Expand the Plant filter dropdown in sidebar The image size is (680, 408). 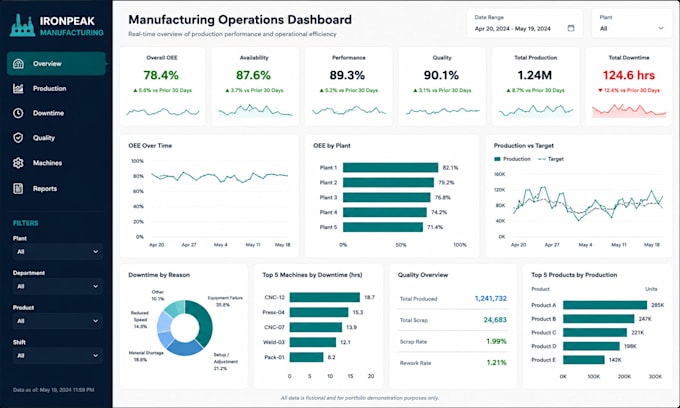point(57,252)
